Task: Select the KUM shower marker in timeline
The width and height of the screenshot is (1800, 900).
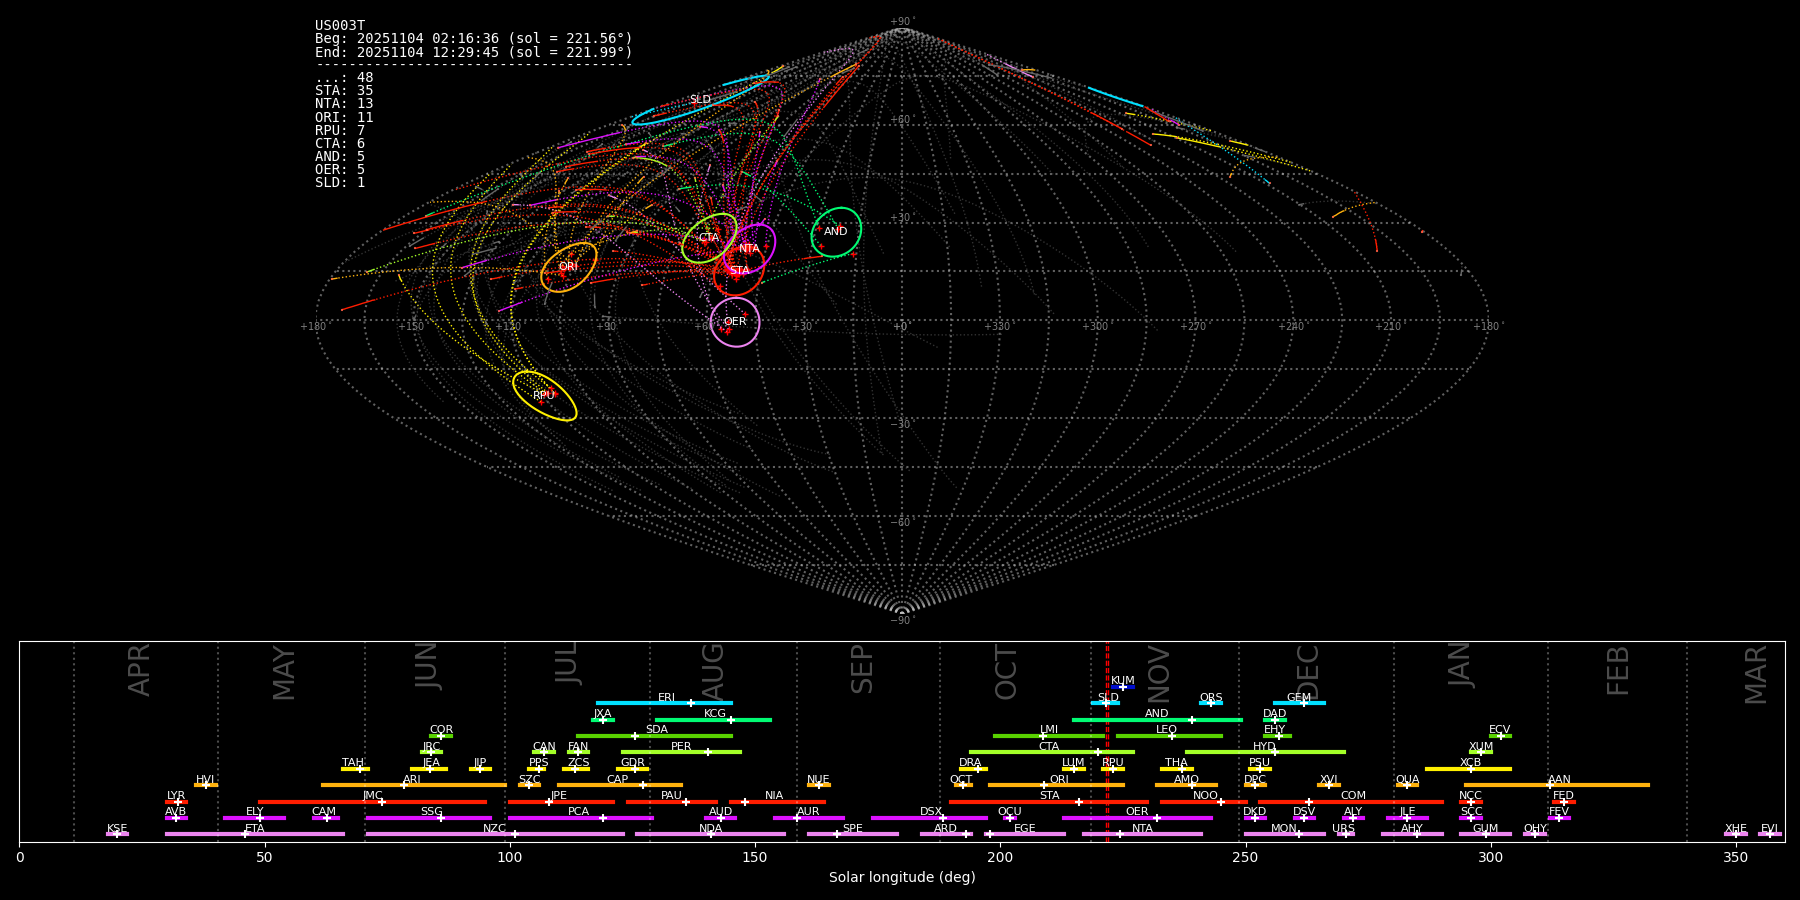Action: click(x=1122, y=686)
